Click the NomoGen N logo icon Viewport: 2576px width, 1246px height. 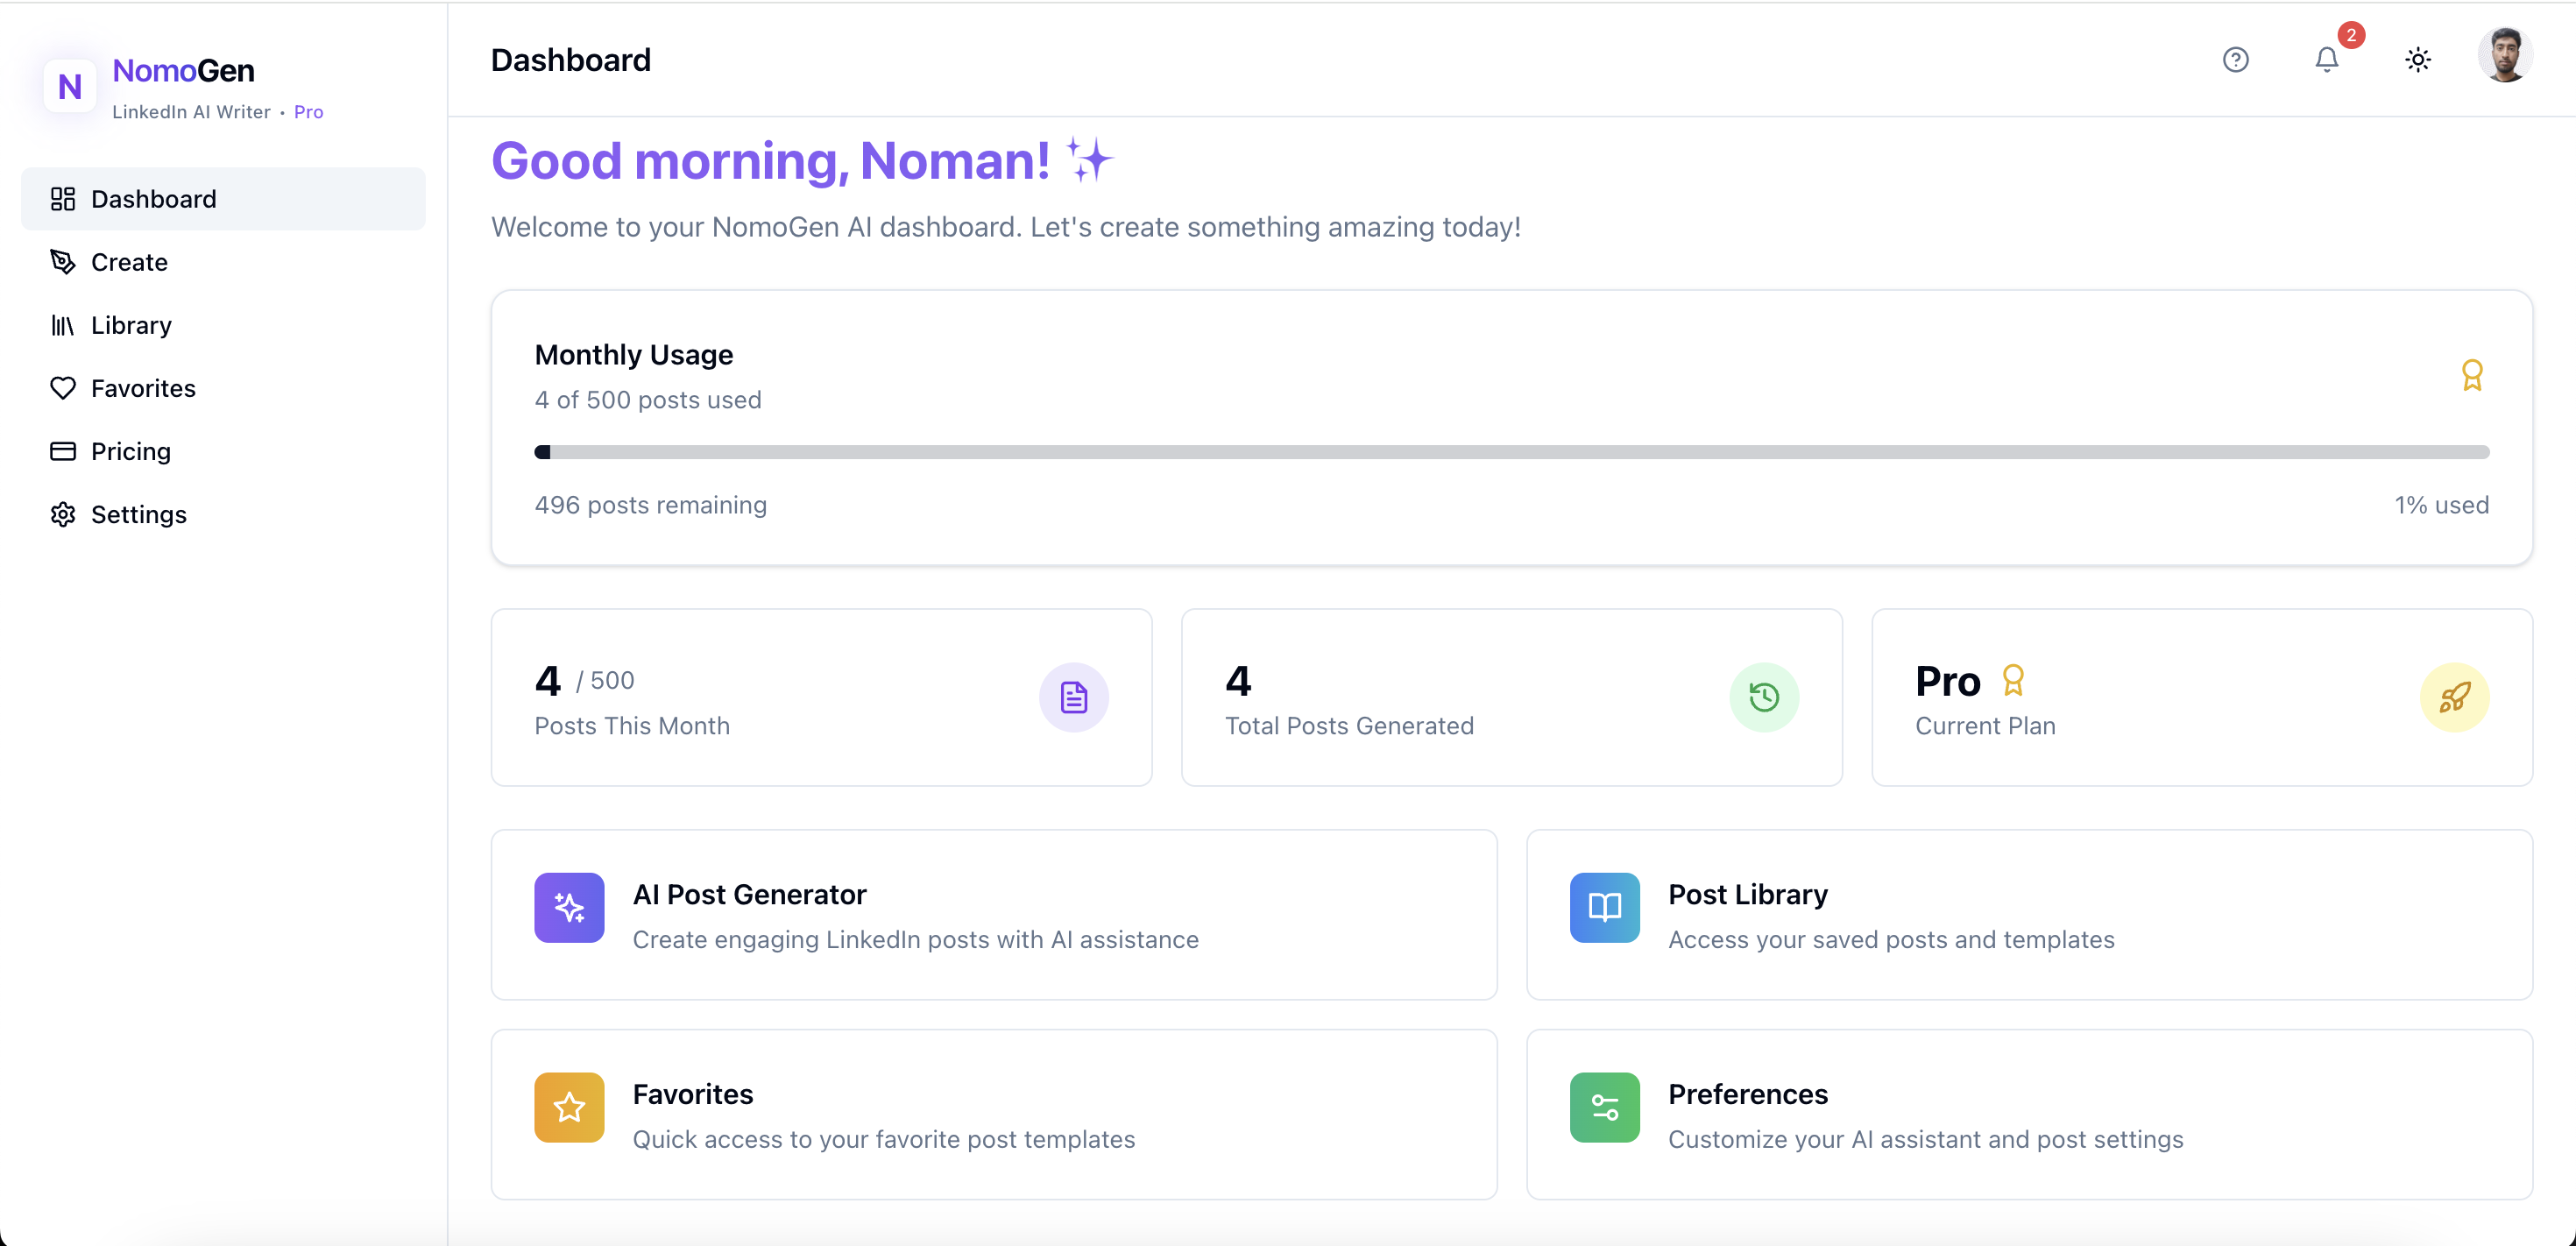tap(70, 86)
